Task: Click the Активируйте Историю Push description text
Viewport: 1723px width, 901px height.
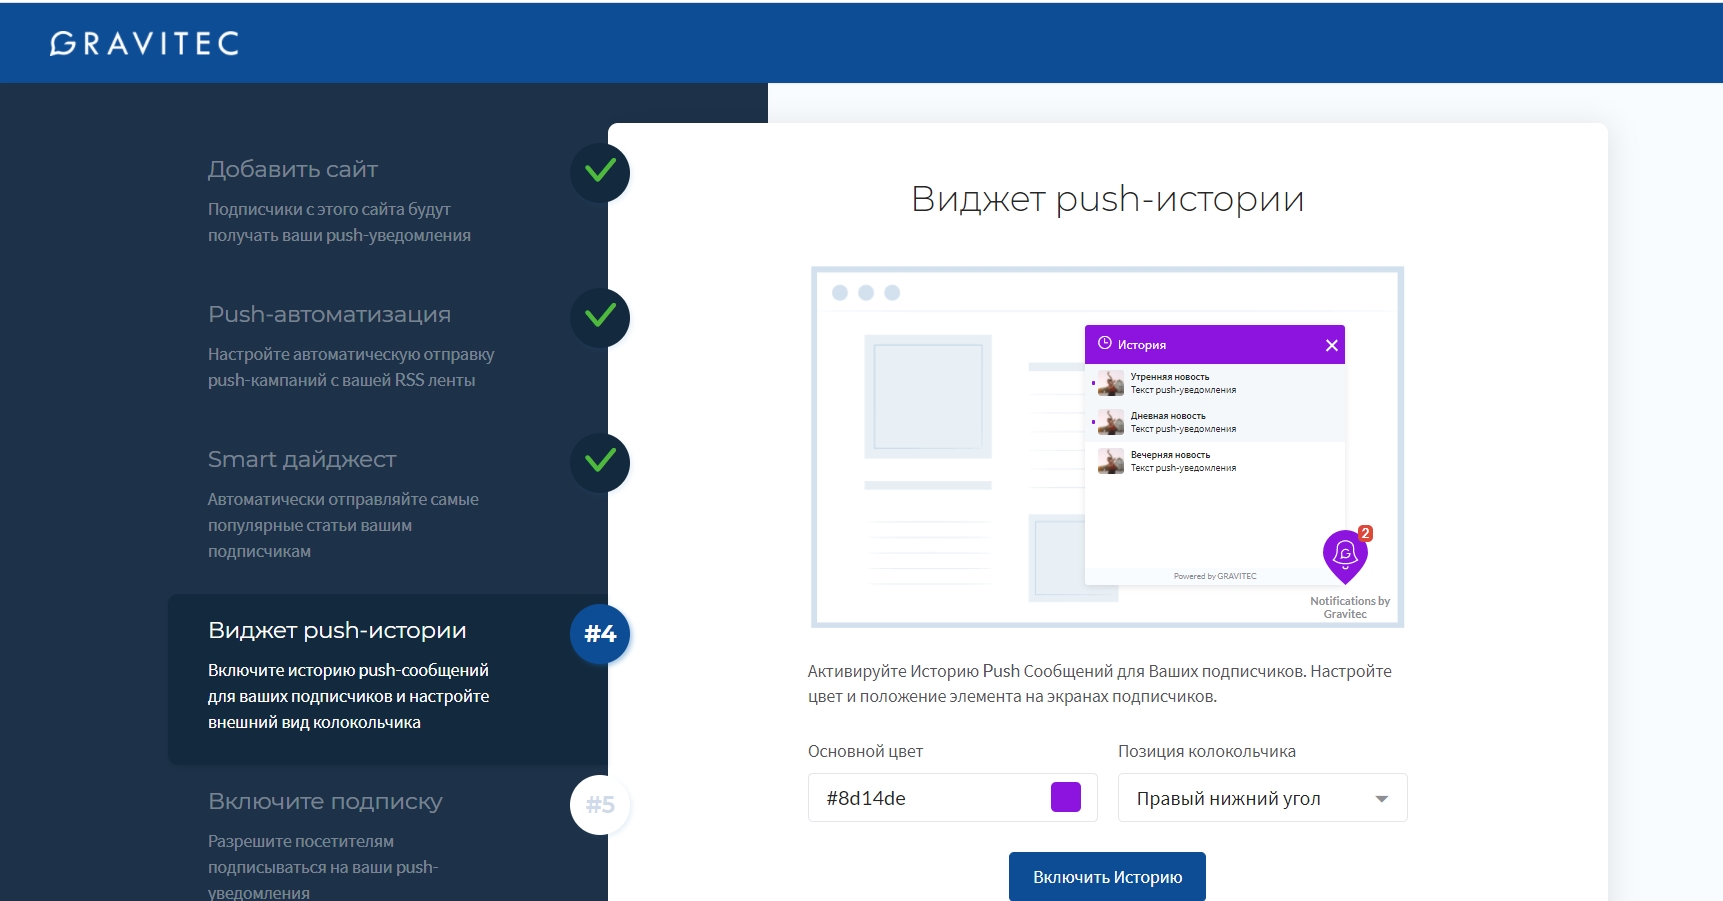Action: tap(1100, 684)
